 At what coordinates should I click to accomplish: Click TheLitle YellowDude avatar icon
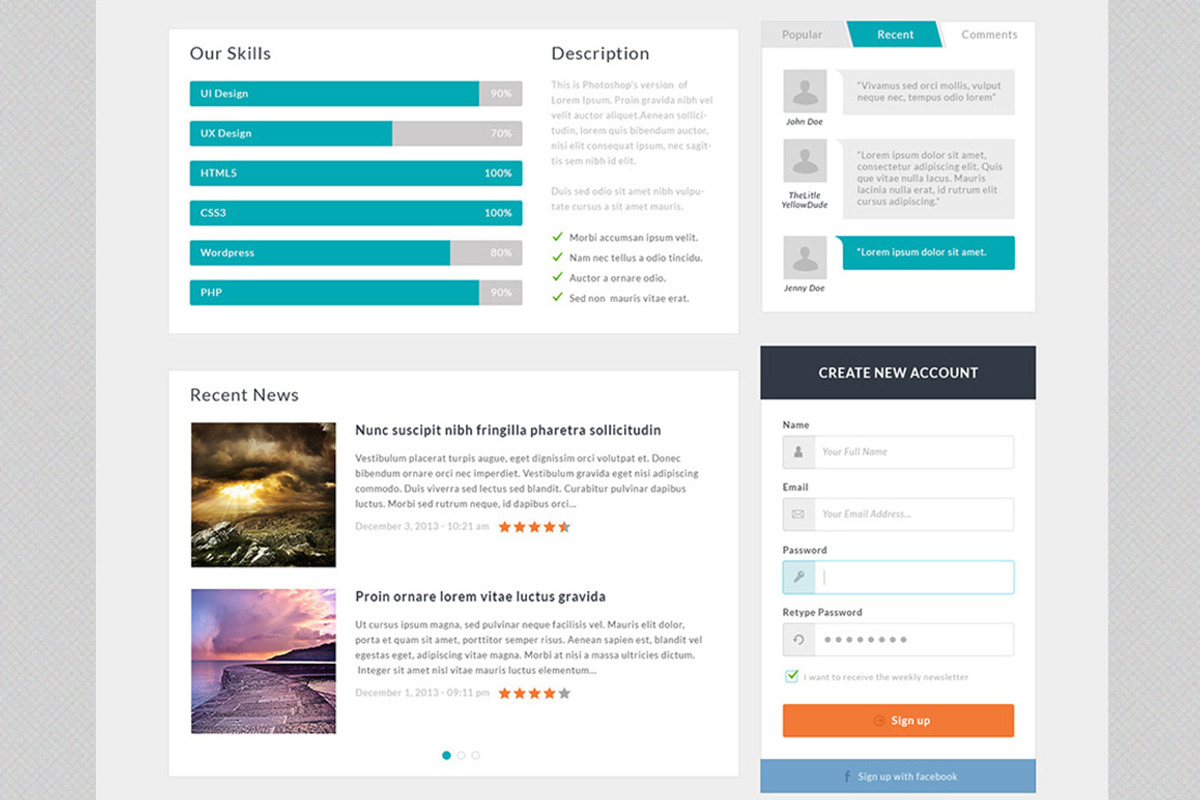click(805, 161)
